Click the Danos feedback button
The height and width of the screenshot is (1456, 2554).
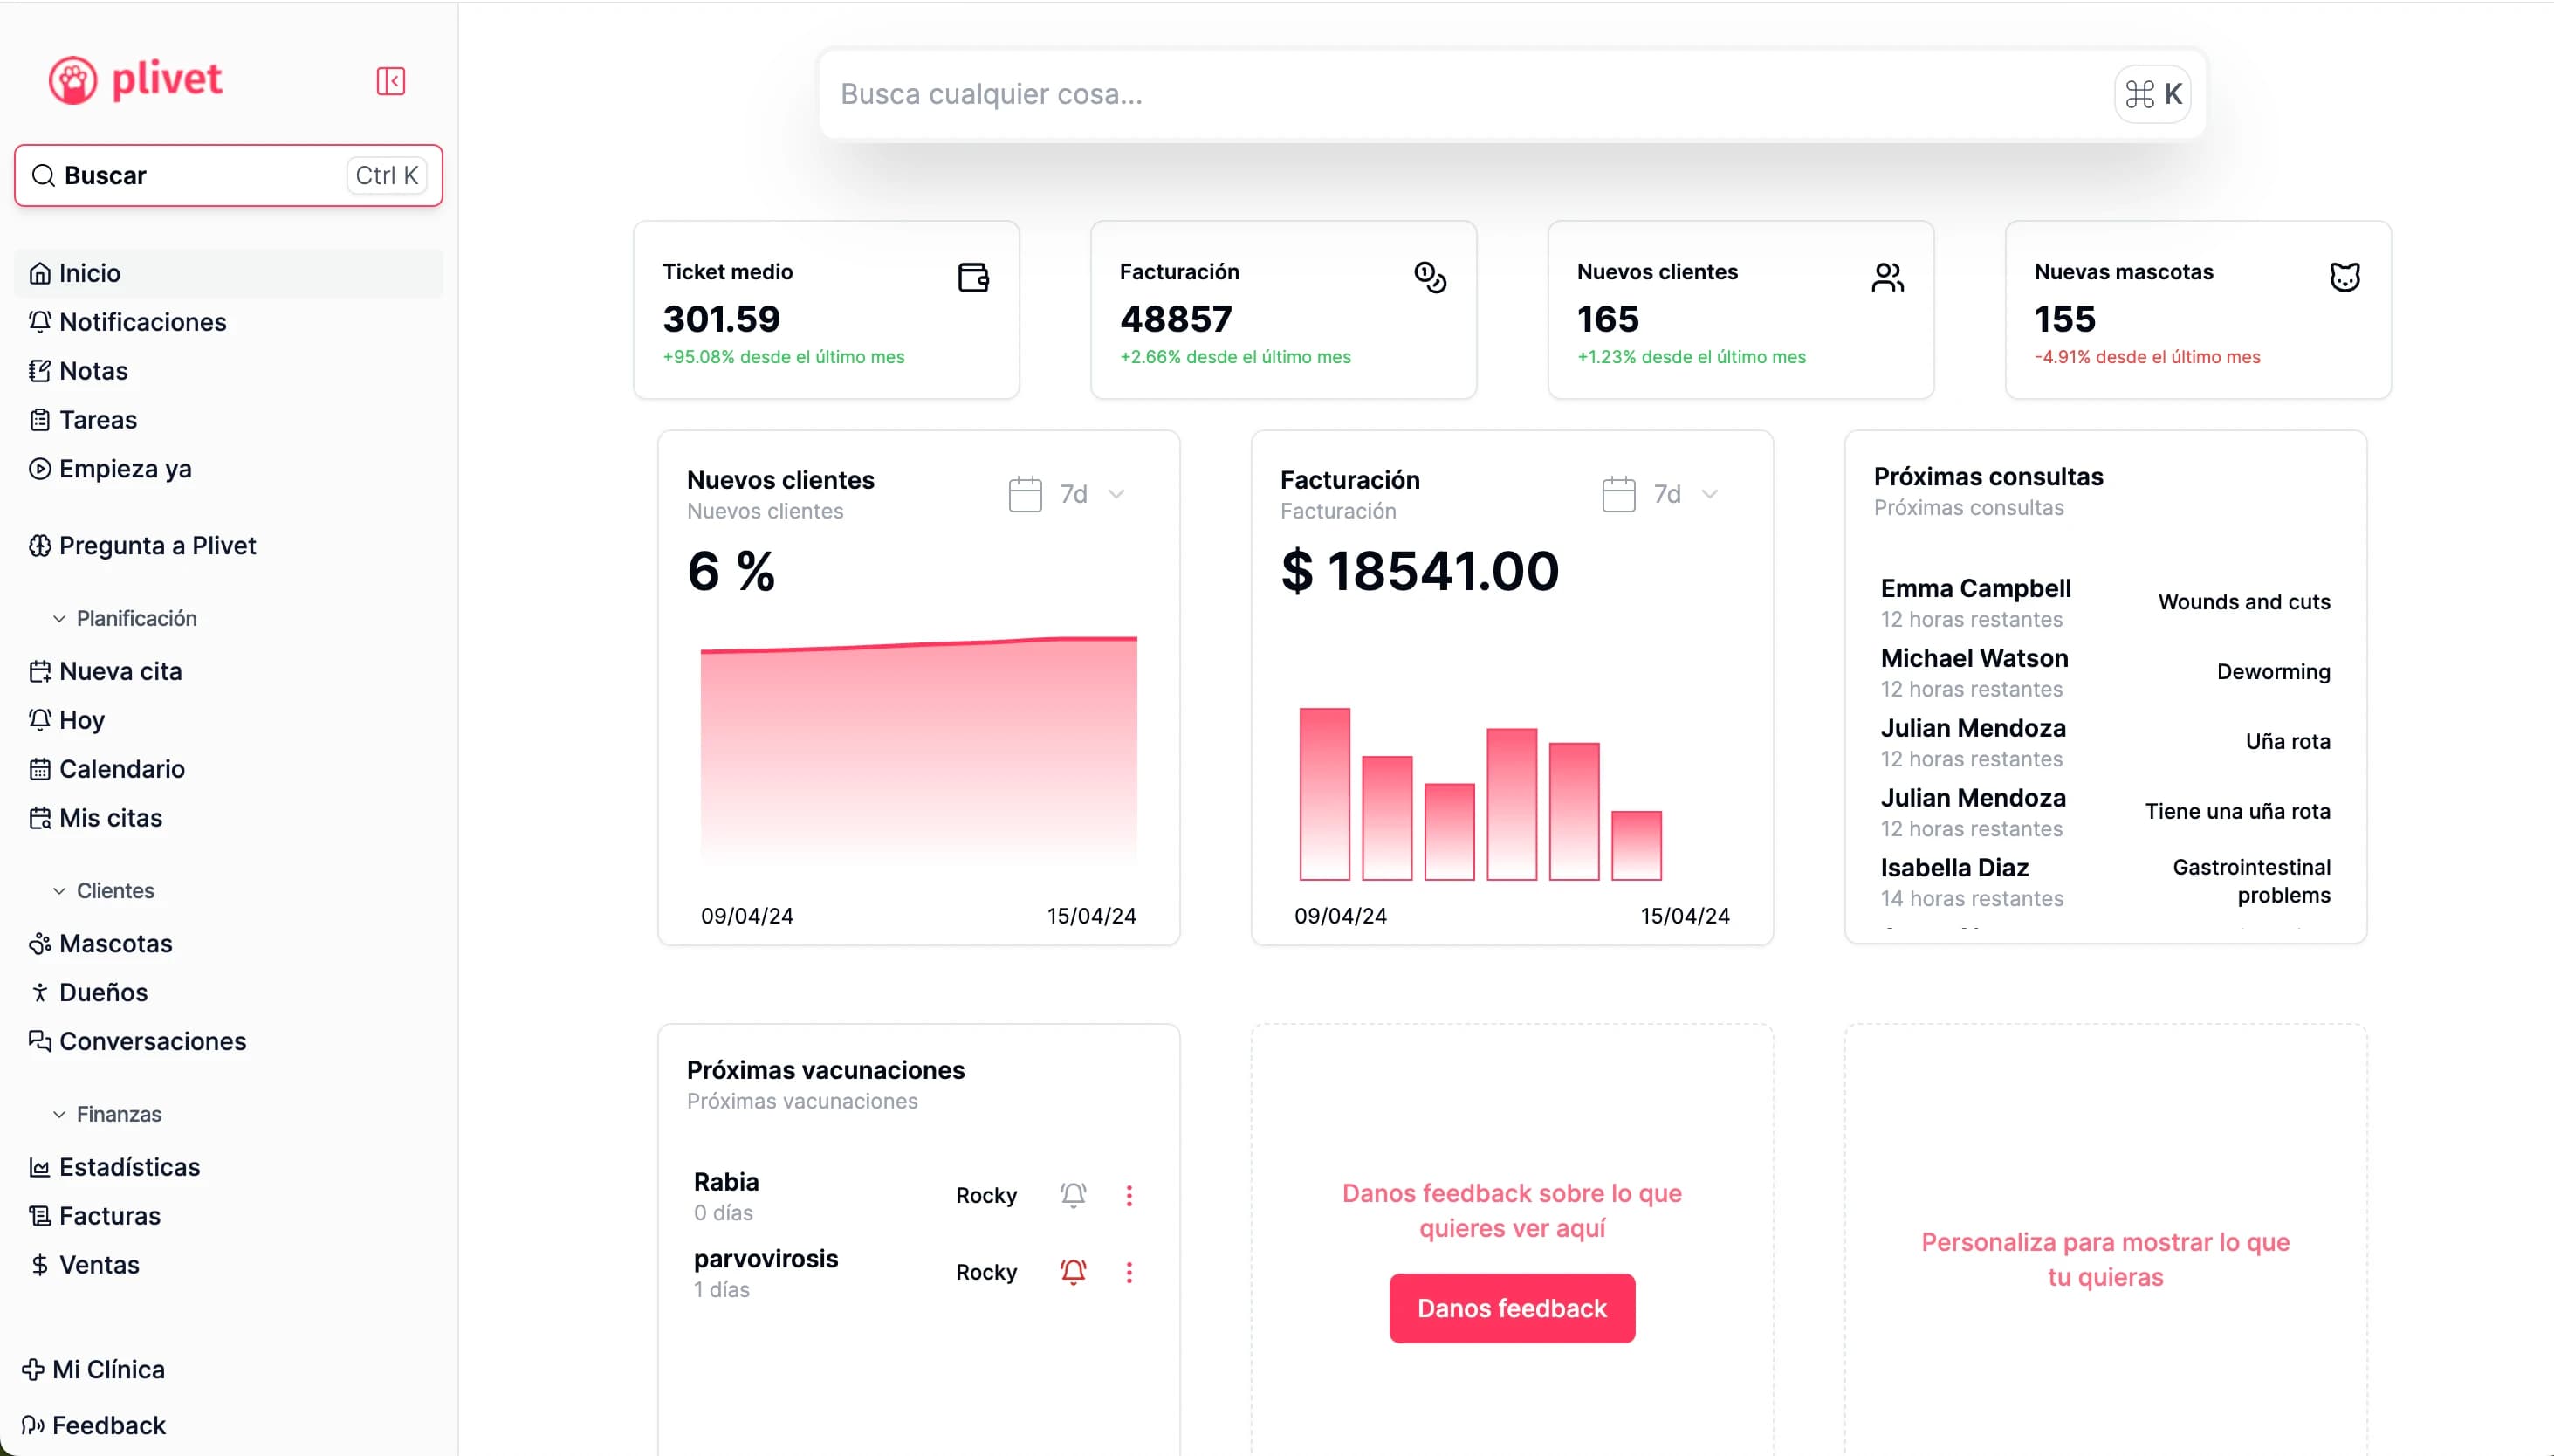(1512, 1308)
